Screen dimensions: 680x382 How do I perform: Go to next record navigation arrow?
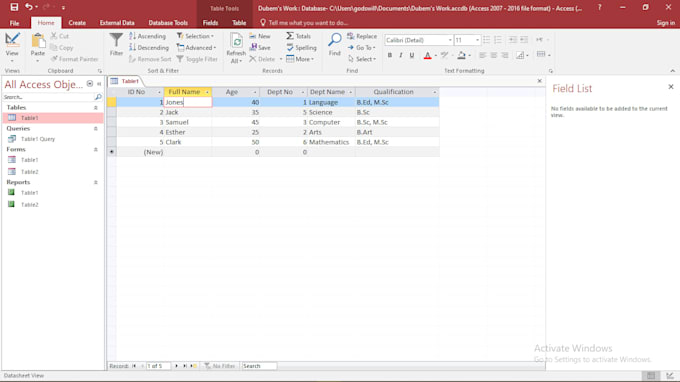click(x=176, y=366)
